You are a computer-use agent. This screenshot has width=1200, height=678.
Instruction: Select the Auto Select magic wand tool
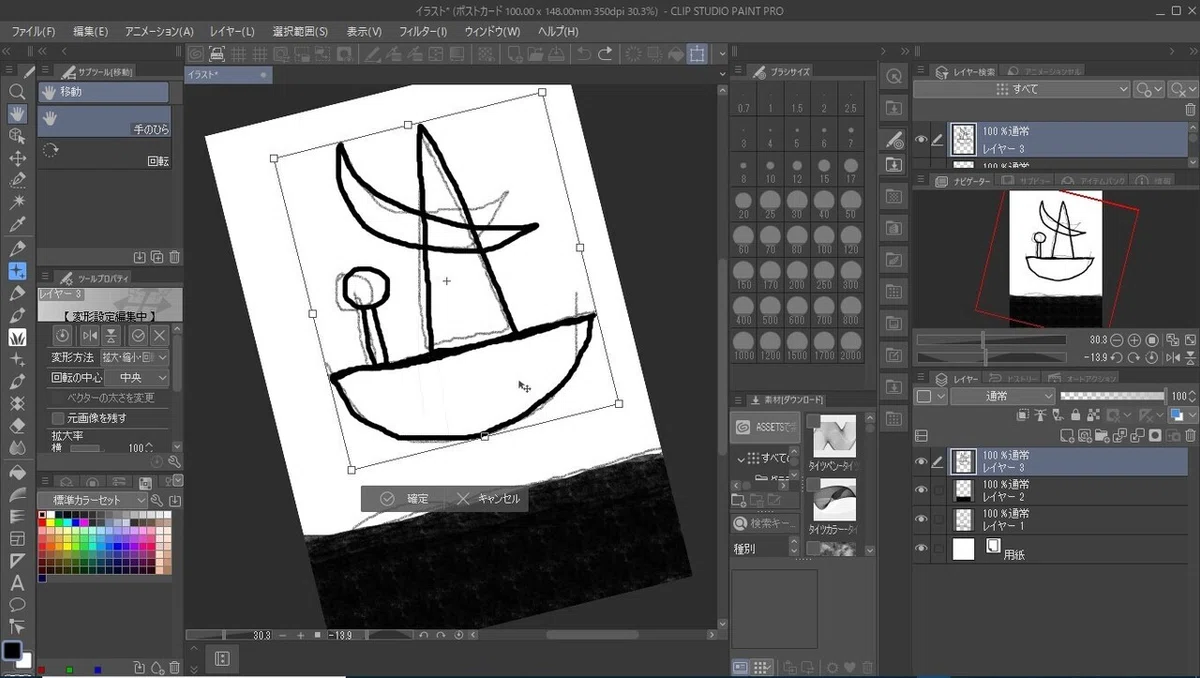17,203
